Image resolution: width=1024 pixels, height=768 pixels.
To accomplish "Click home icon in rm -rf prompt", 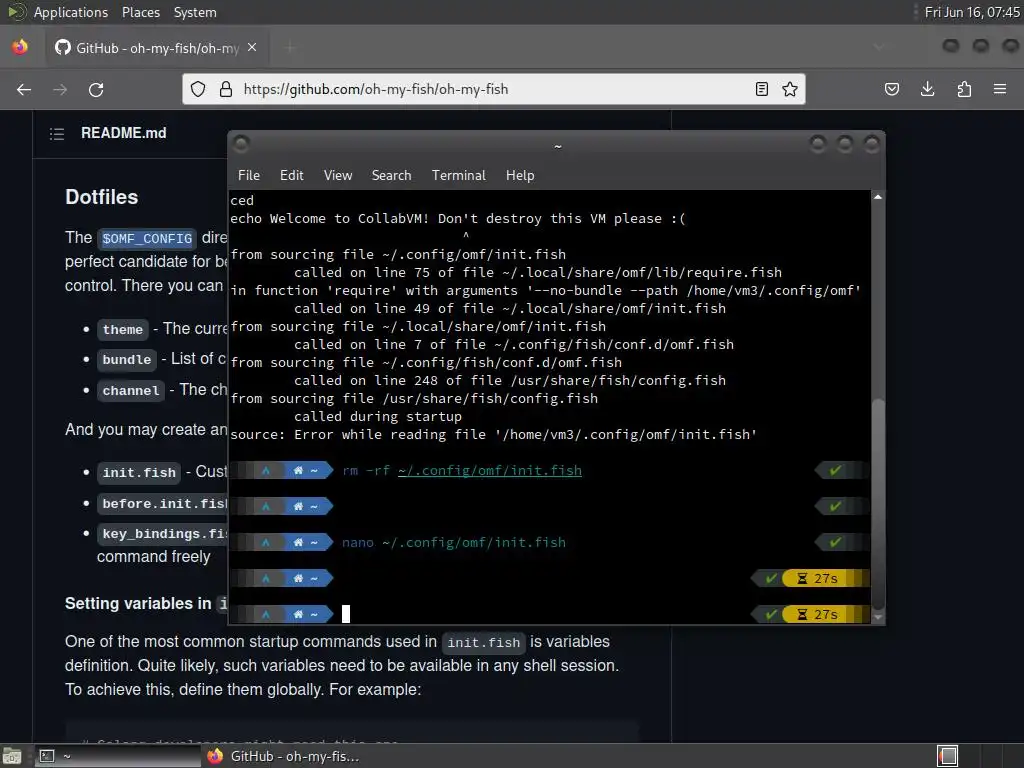I will [x=298, y=470].
